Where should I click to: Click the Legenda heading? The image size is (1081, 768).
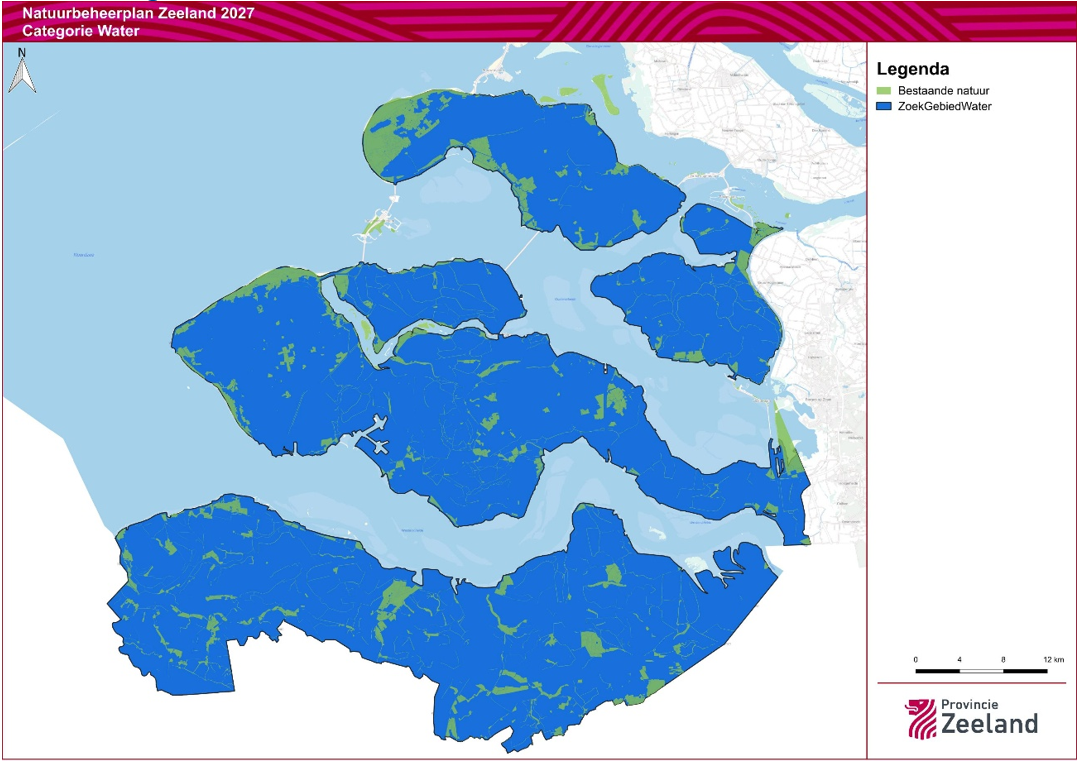[913, 69]
